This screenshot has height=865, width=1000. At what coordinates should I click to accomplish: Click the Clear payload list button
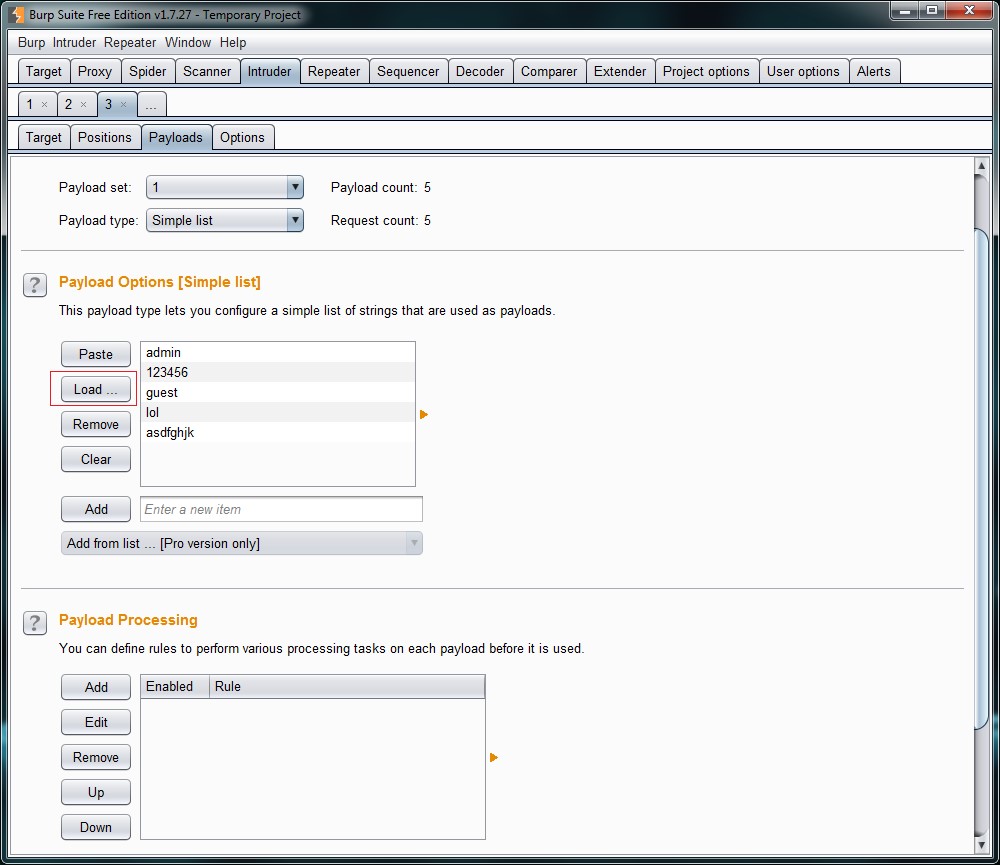pyautogui.click(x=96, y=459)
